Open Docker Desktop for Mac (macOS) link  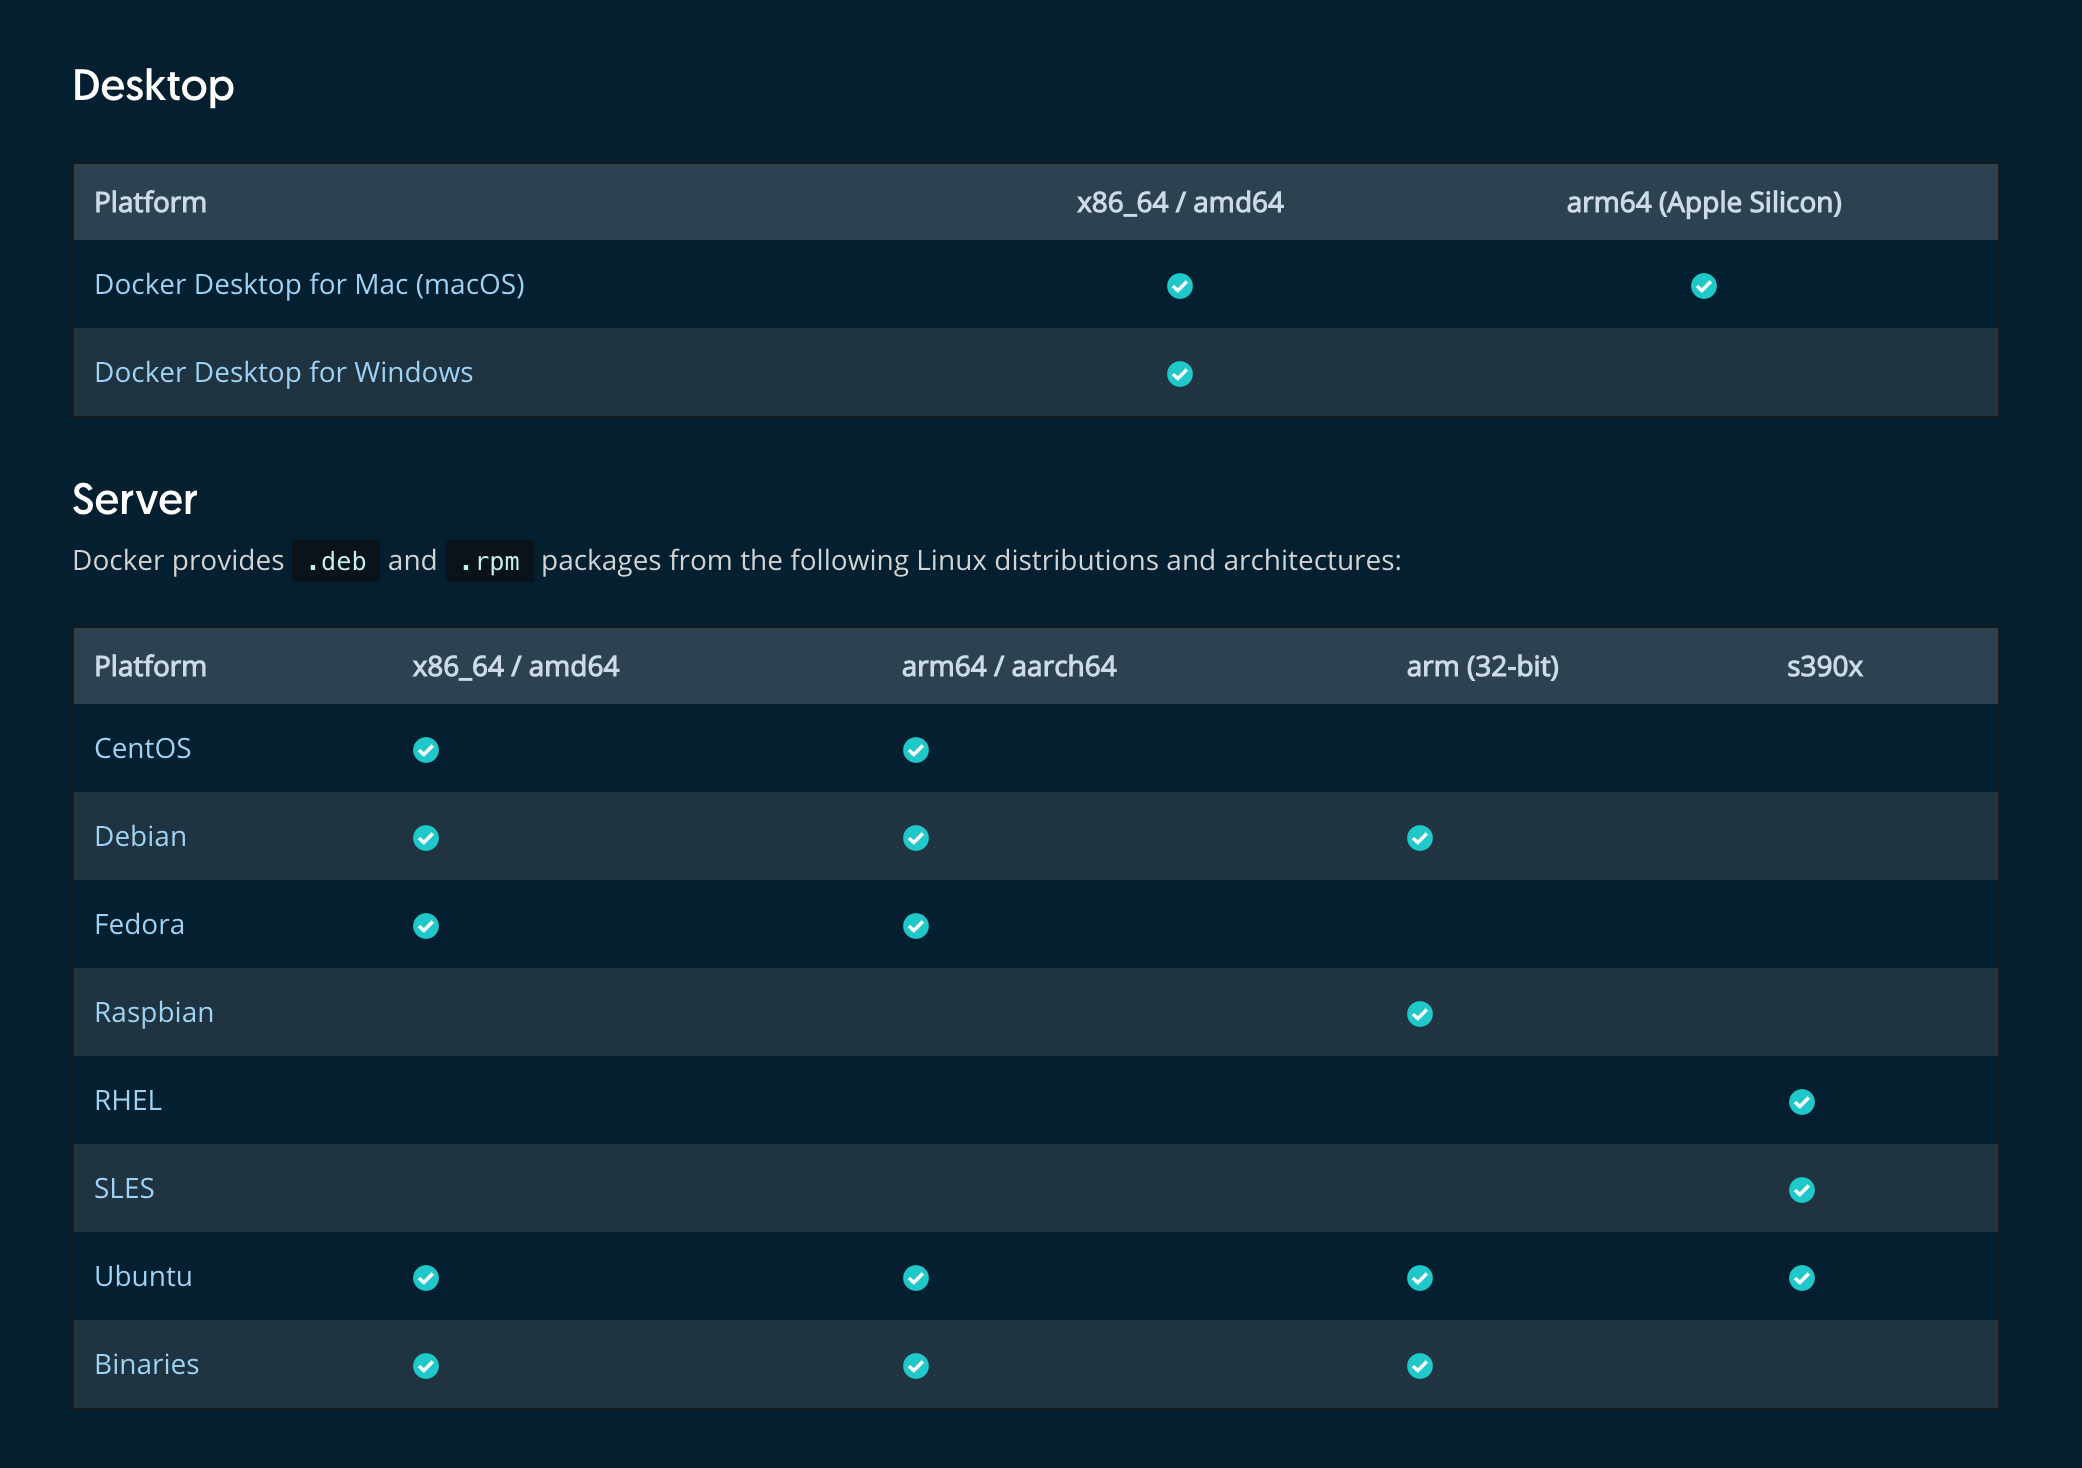(309, 284)
